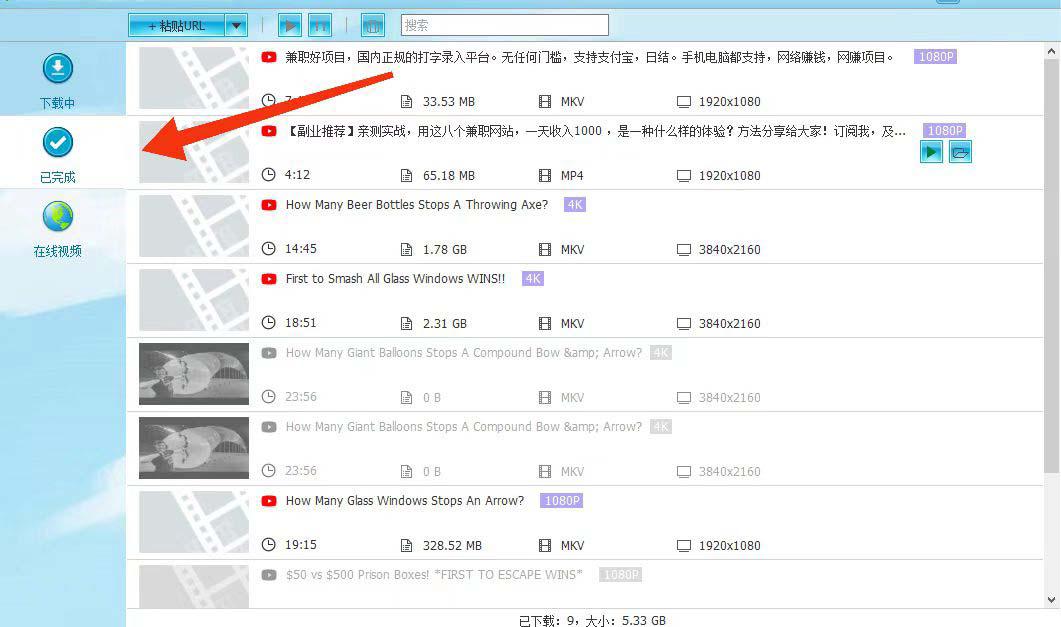
Task: Select the First to Smash All Glass Windows title
Action: [x=395, y=279]
